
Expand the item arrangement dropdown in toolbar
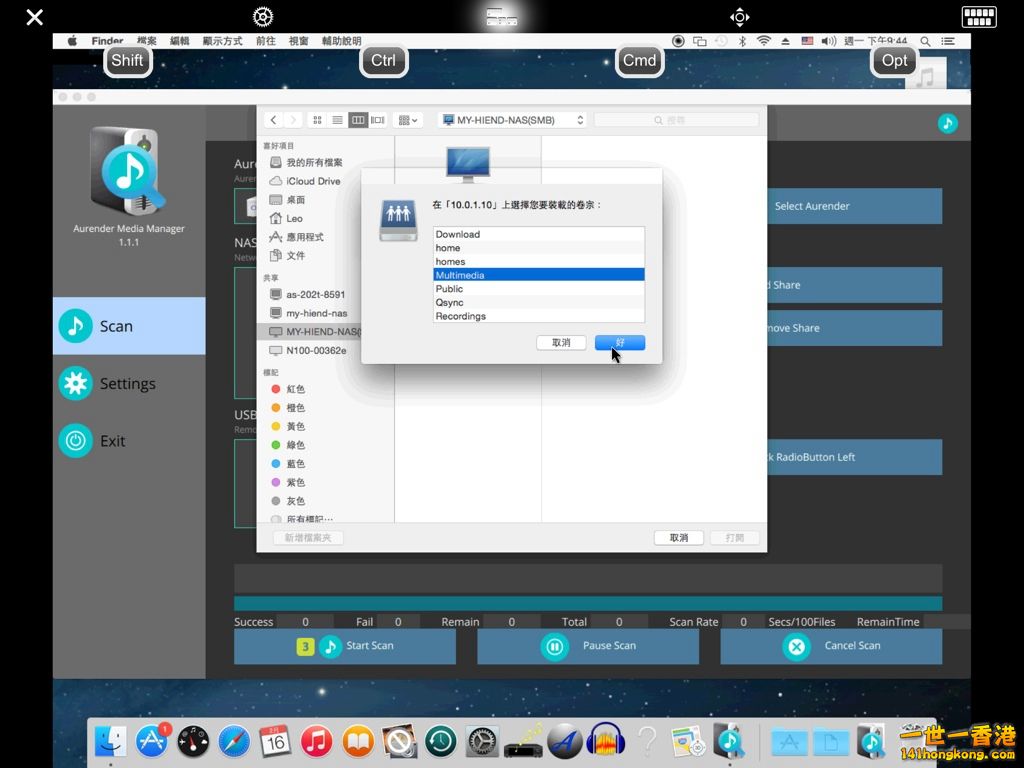pos(409,120)
